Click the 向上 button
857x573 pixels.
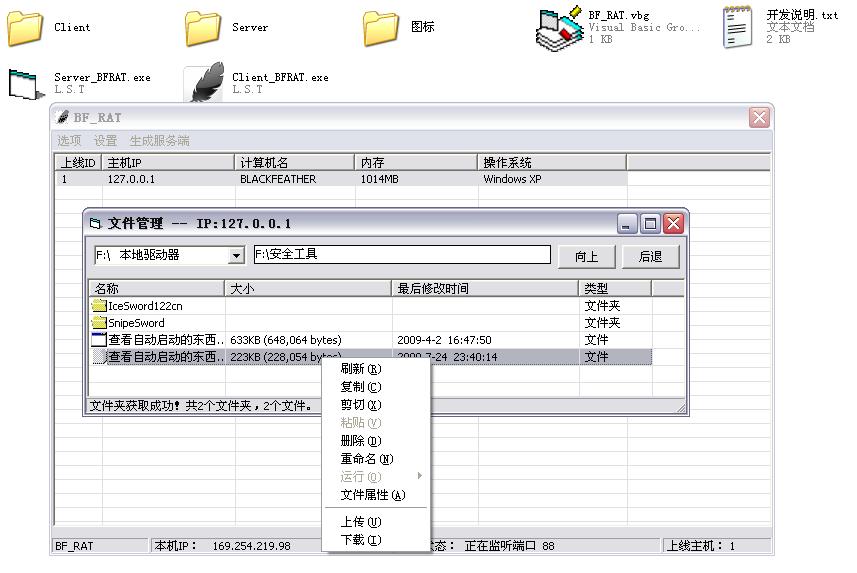click(586, 256)
